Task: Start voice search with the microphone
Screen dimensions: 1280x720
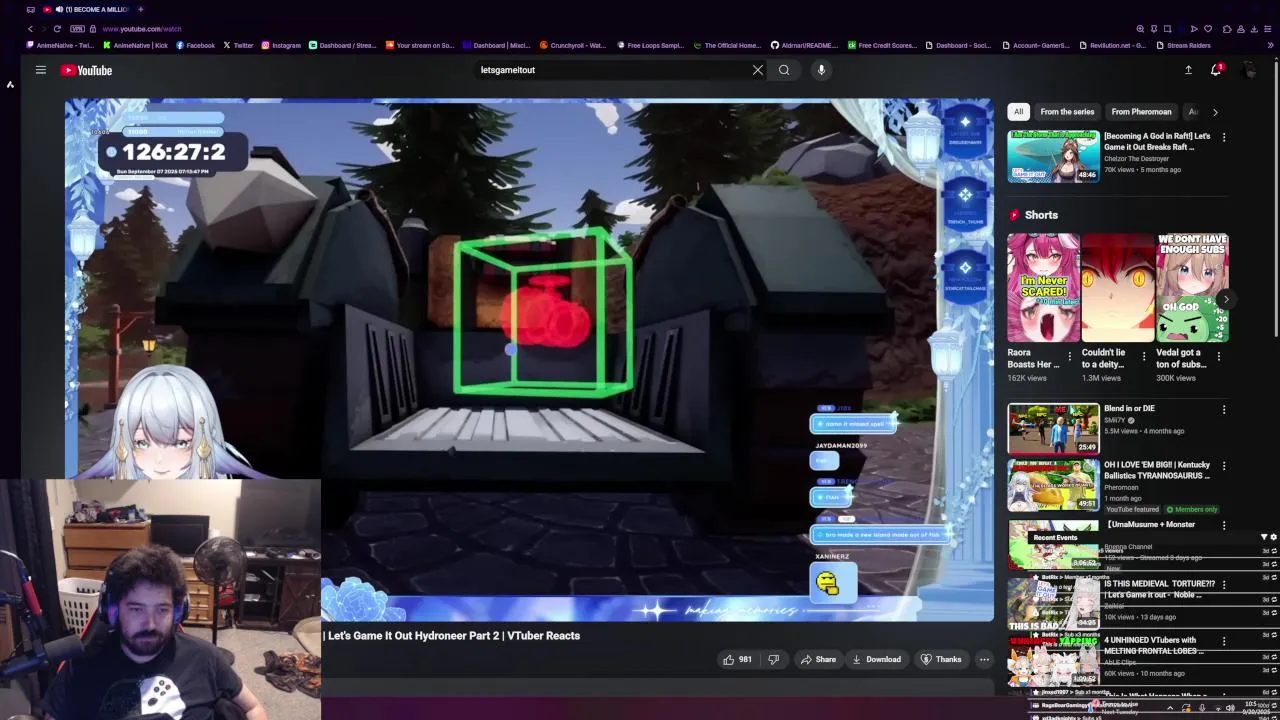Action: point(821,70)
